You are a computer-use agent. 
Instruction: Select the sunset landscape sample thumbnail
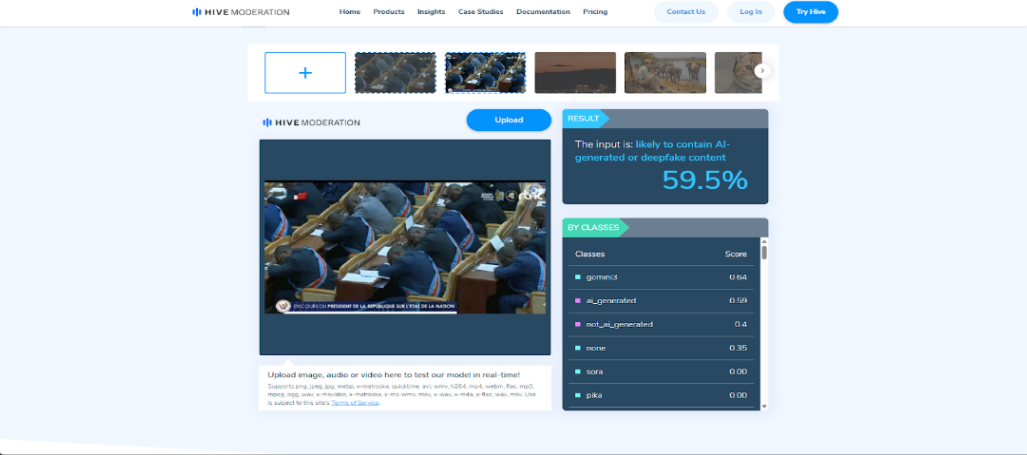[575, 73]
